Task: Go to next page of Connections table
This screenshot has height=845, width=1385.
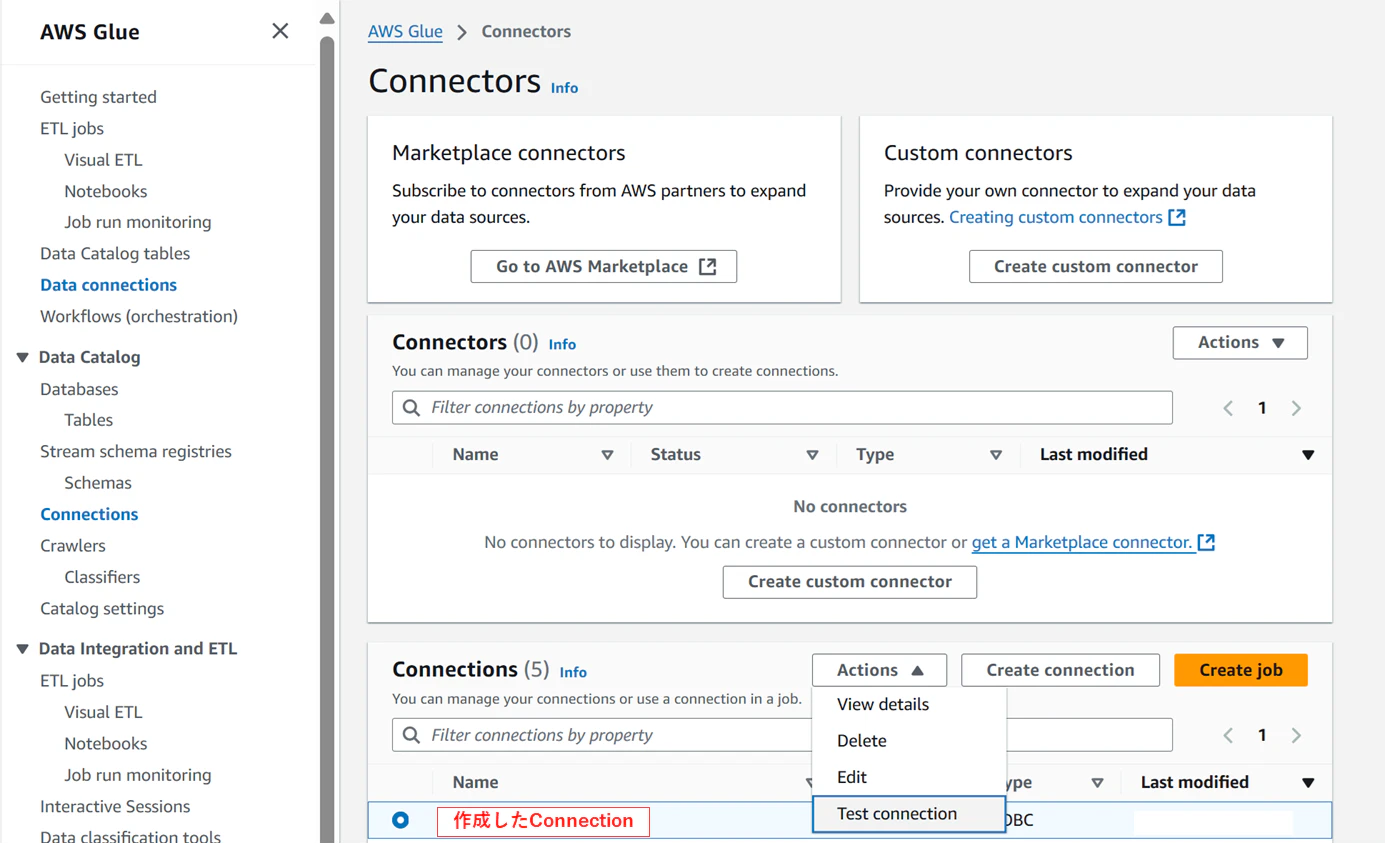Action: pyautogui.click(x=1296, y=735)
